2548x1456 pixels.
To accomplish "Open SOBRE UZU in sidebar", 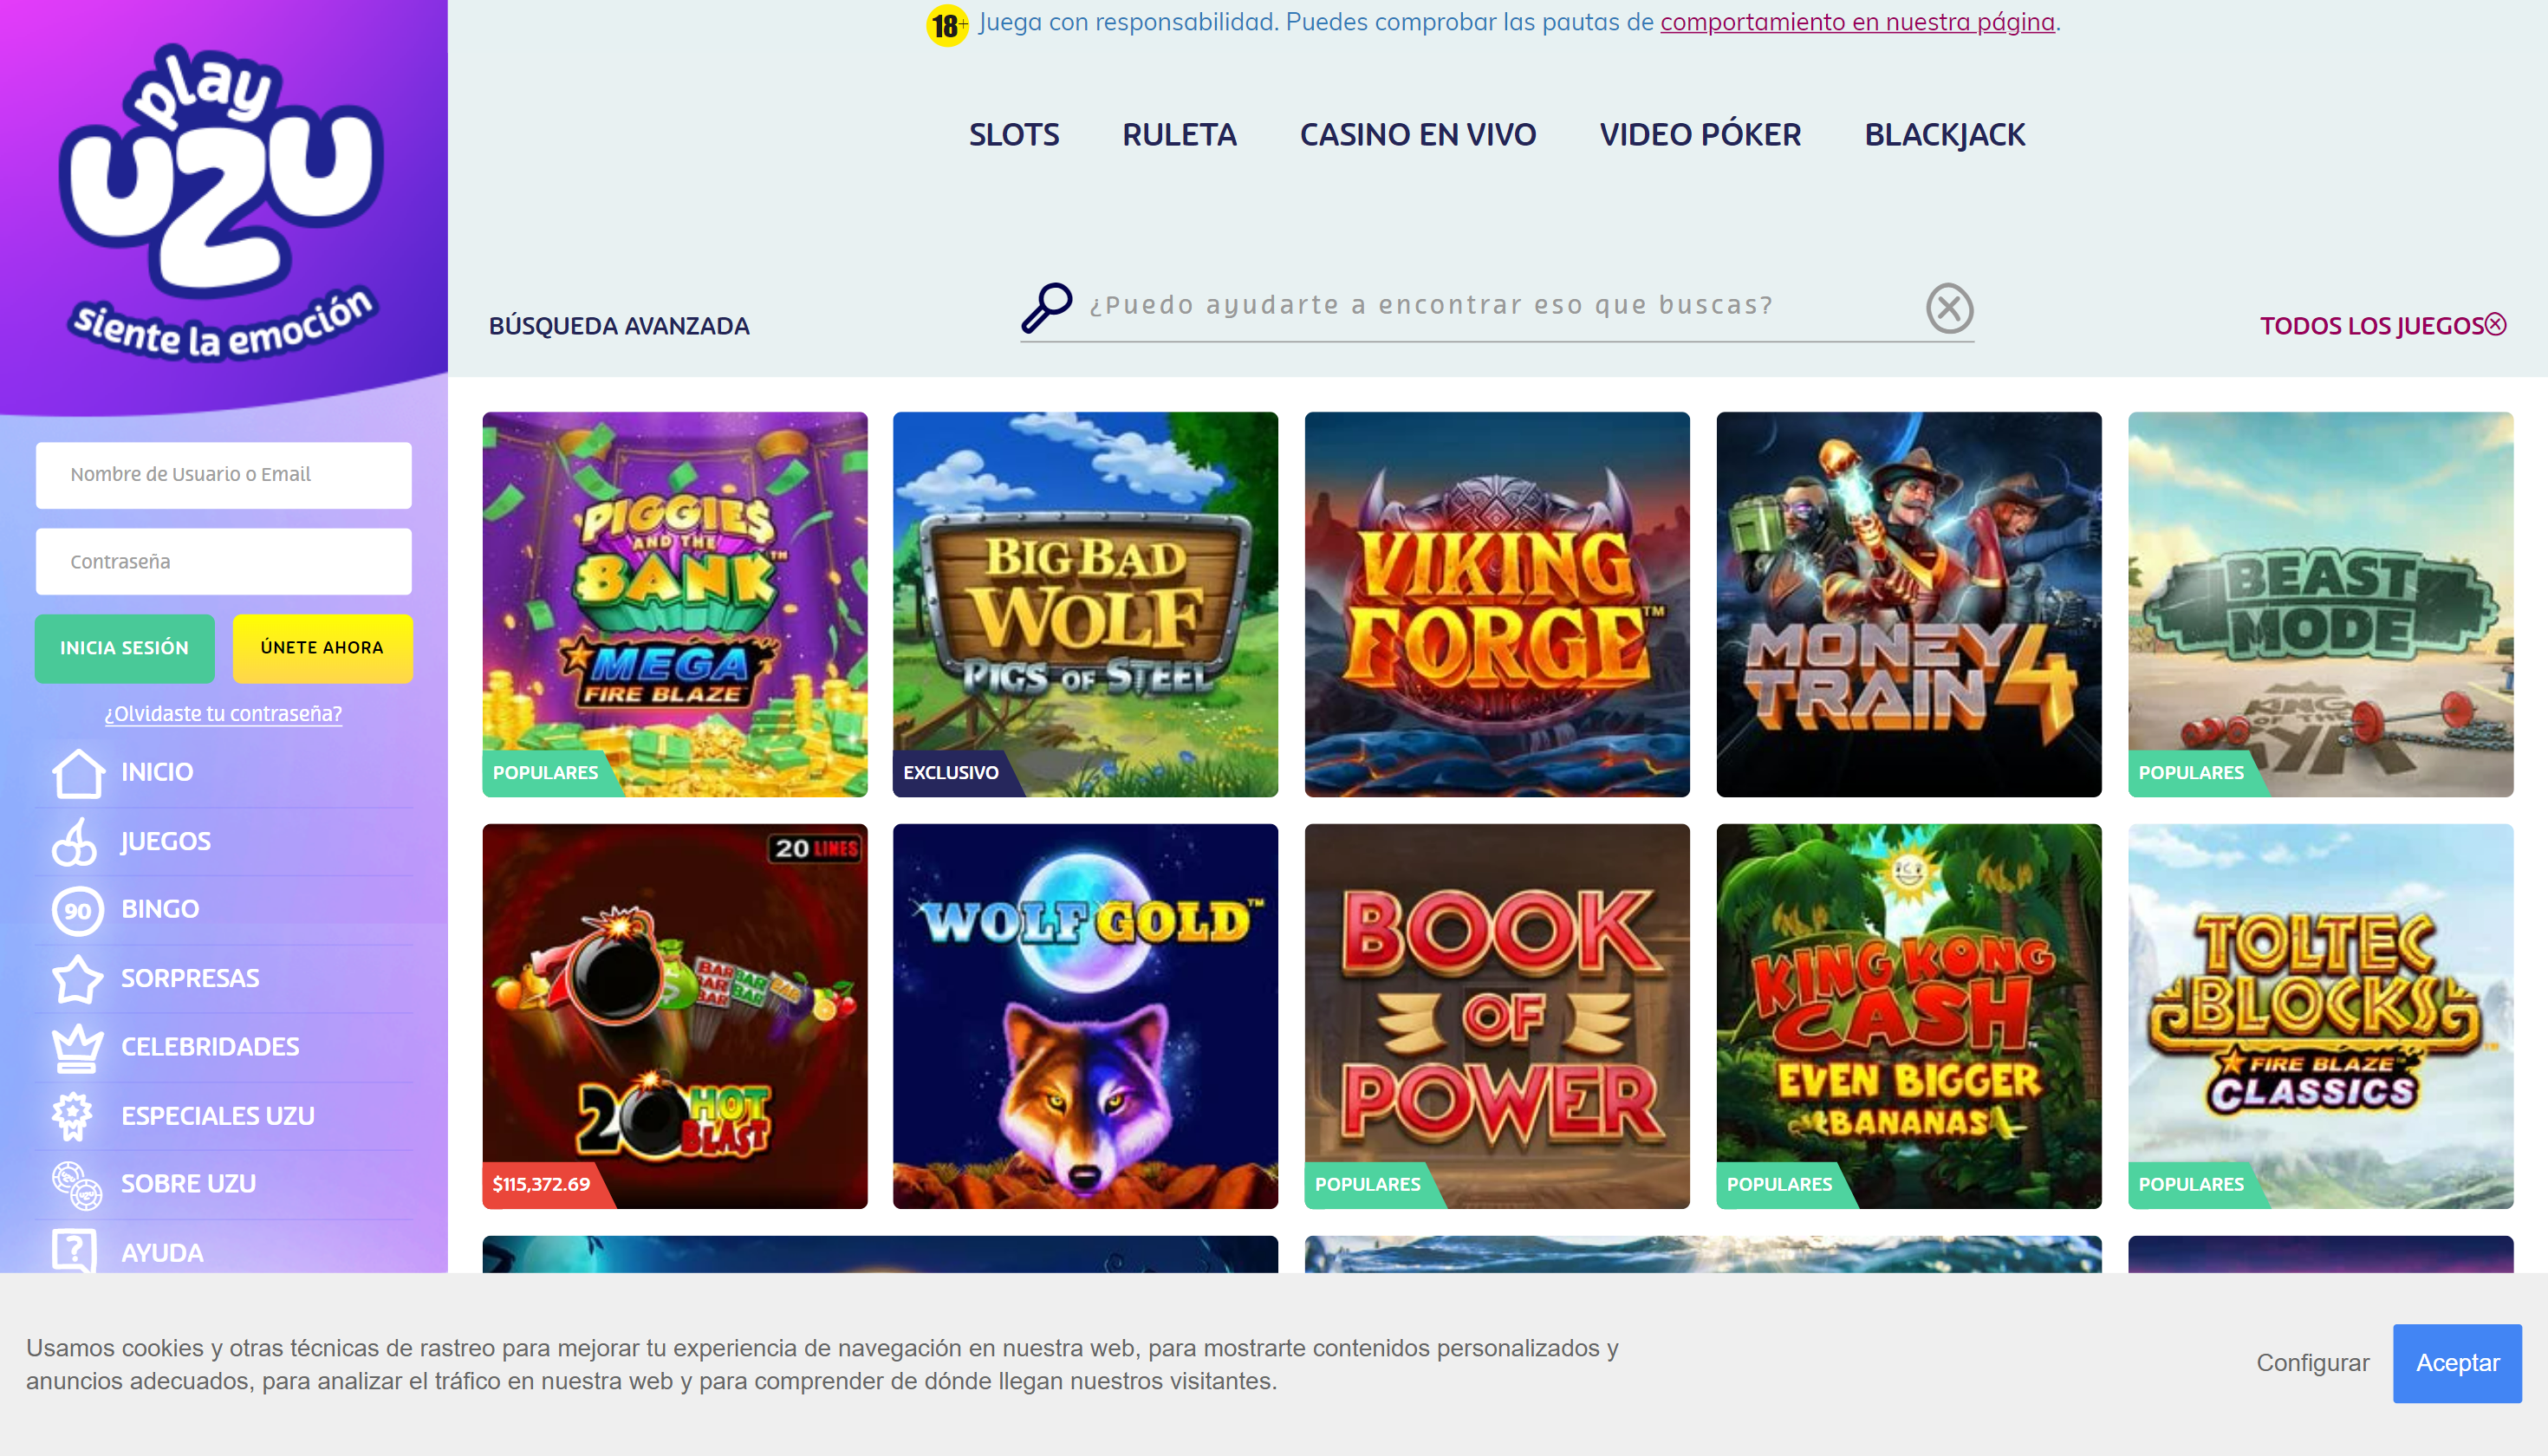I will [188, 1184].
